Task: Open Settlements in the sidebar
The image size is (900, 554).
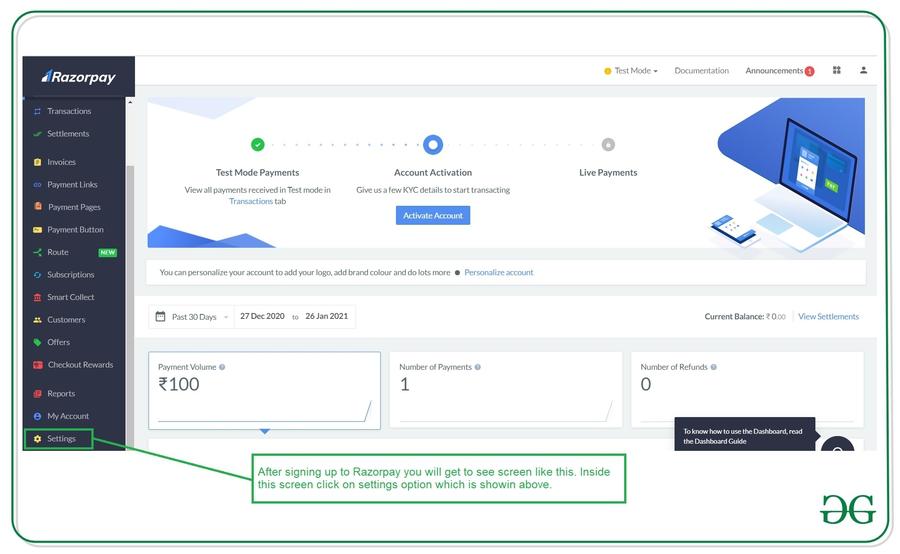Action: coord(68,134)
